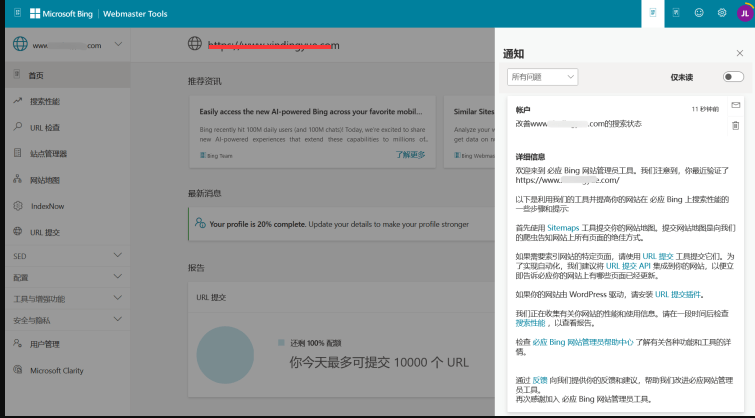Expand the 配置 section
This screenshot has height=418, width=755.
point(67,277)
